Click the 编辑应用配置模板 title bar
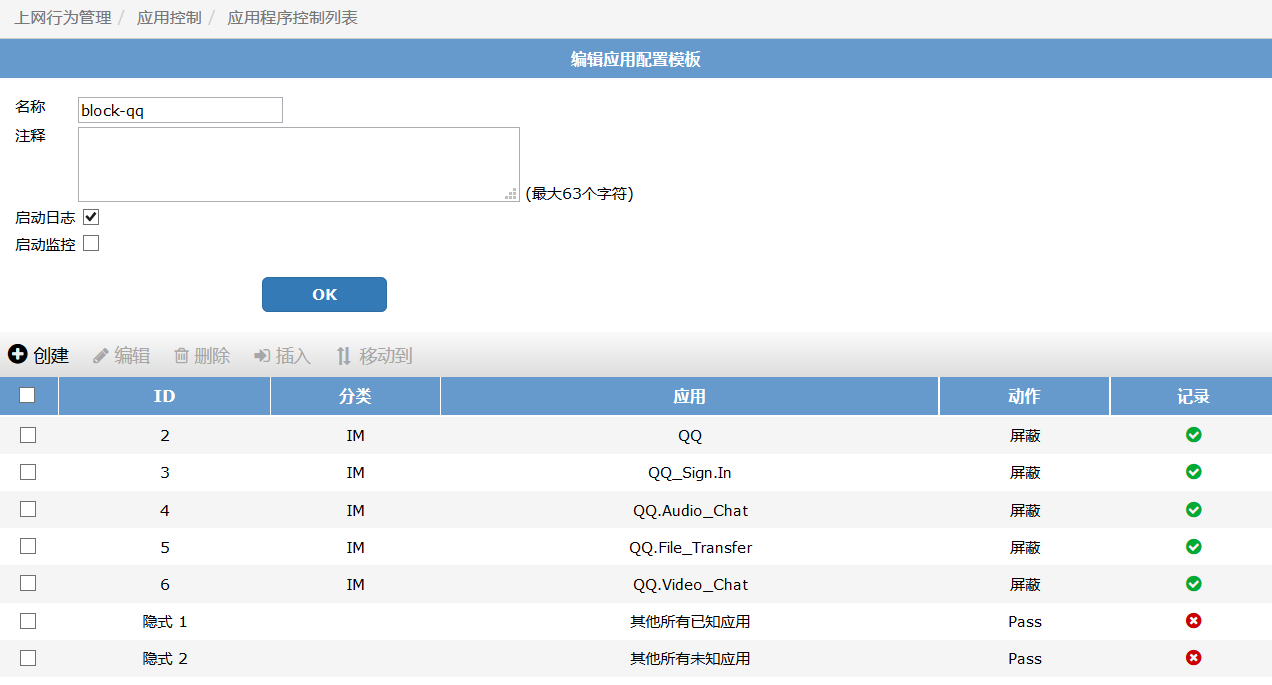Screen dimensions: 1272x685 [636, 59]
